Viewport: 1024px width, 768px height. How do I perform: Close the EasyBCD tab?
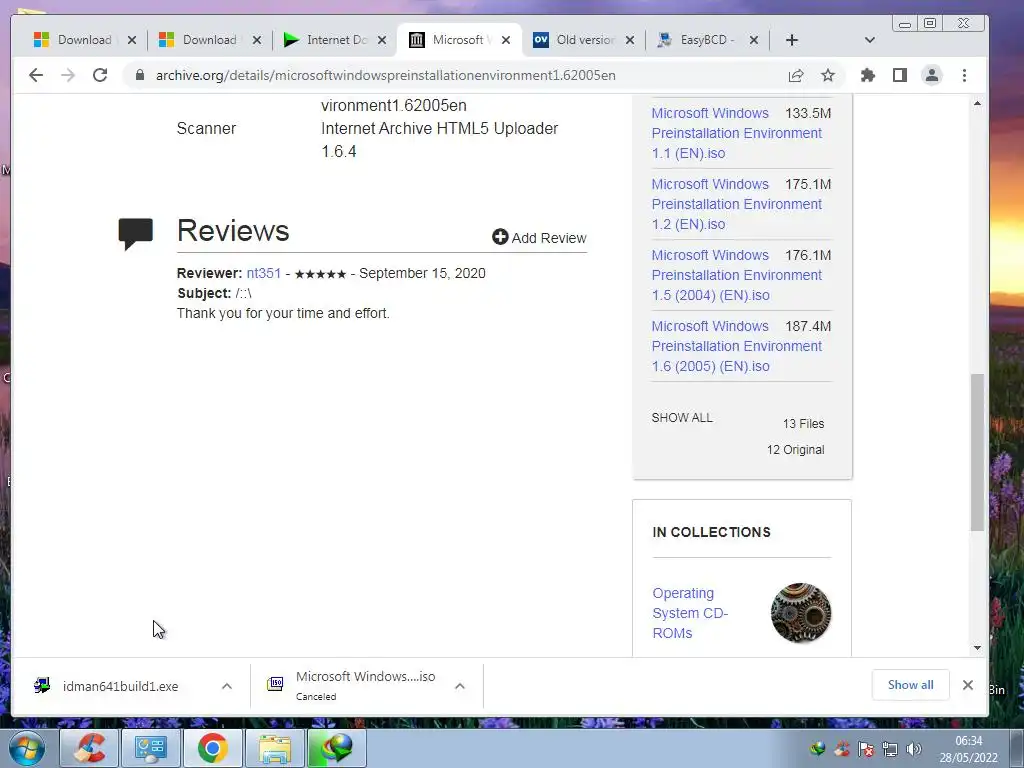click(x=754, y=40)
